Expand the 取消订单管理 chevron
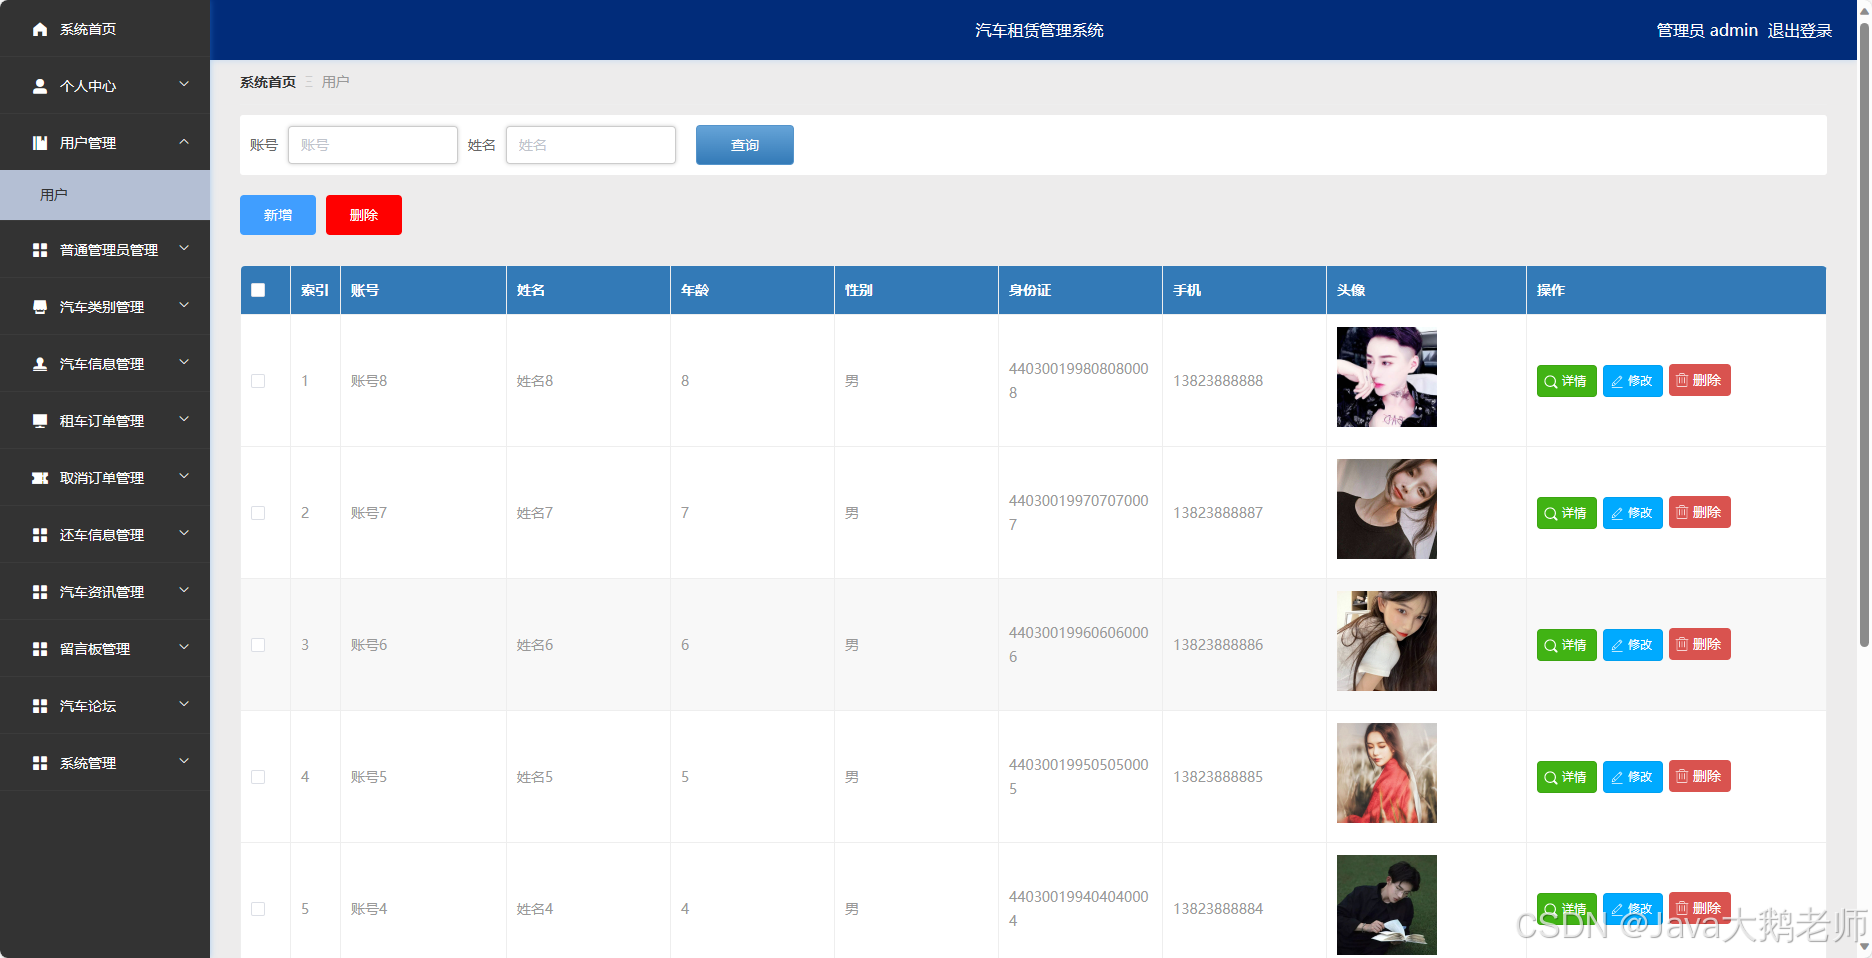The image size is (1872, 958). pos(184,476)
